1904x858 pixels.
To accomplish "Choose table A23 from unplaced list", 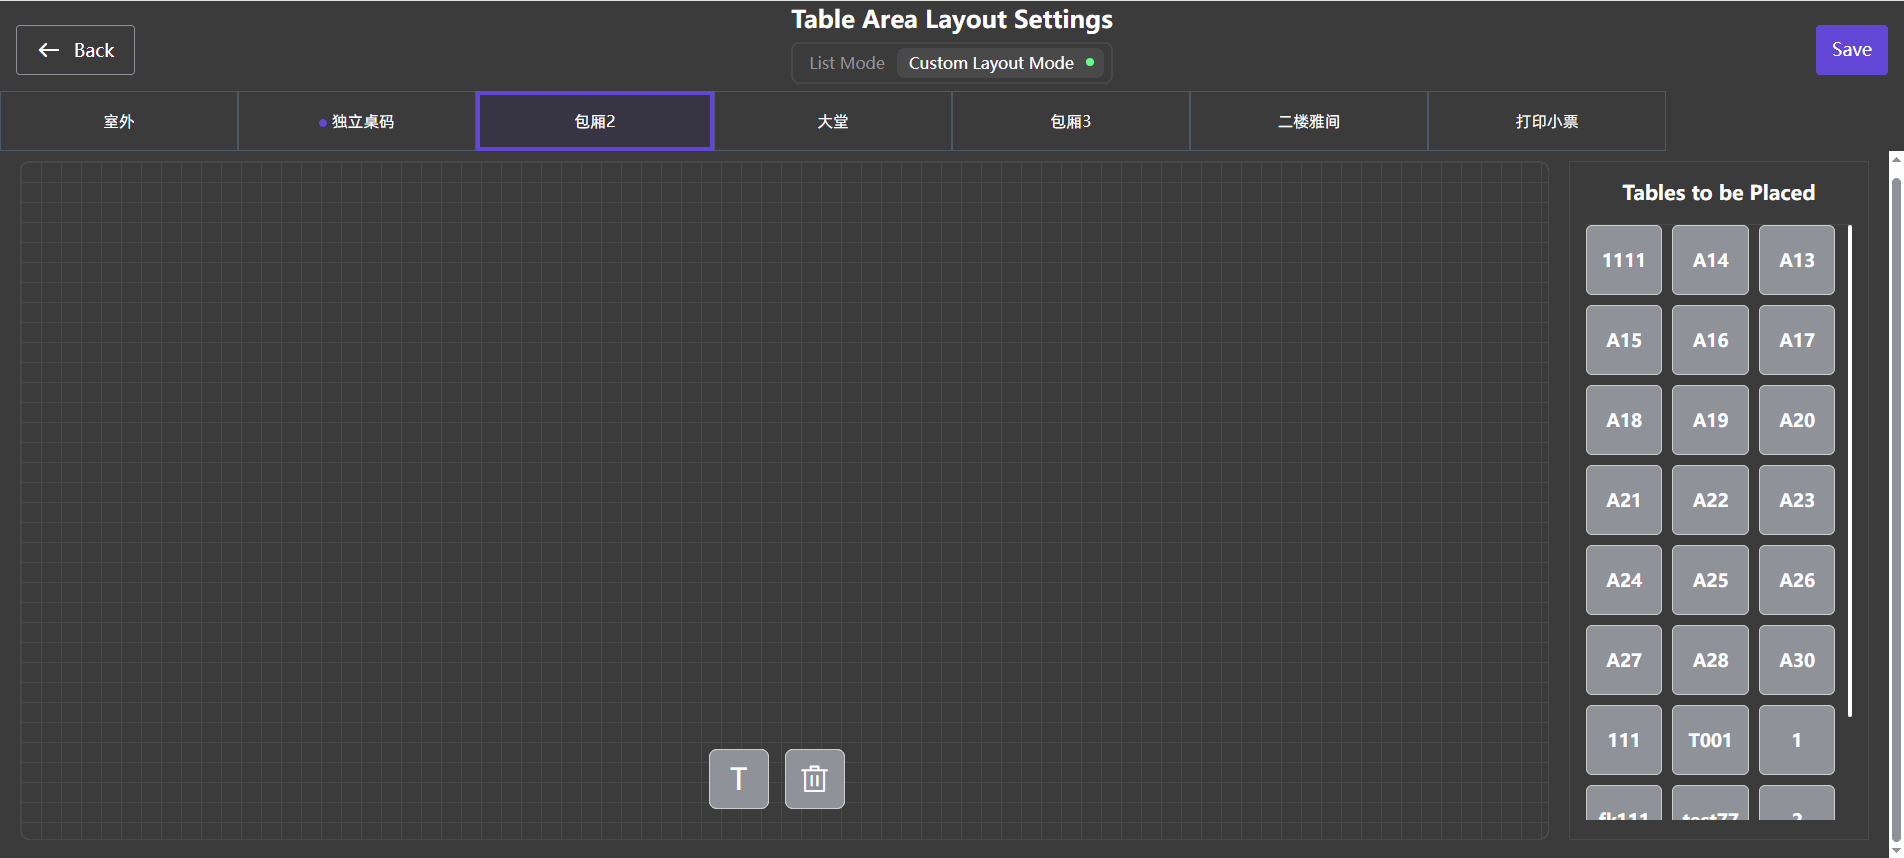I will coord(1796,500).
